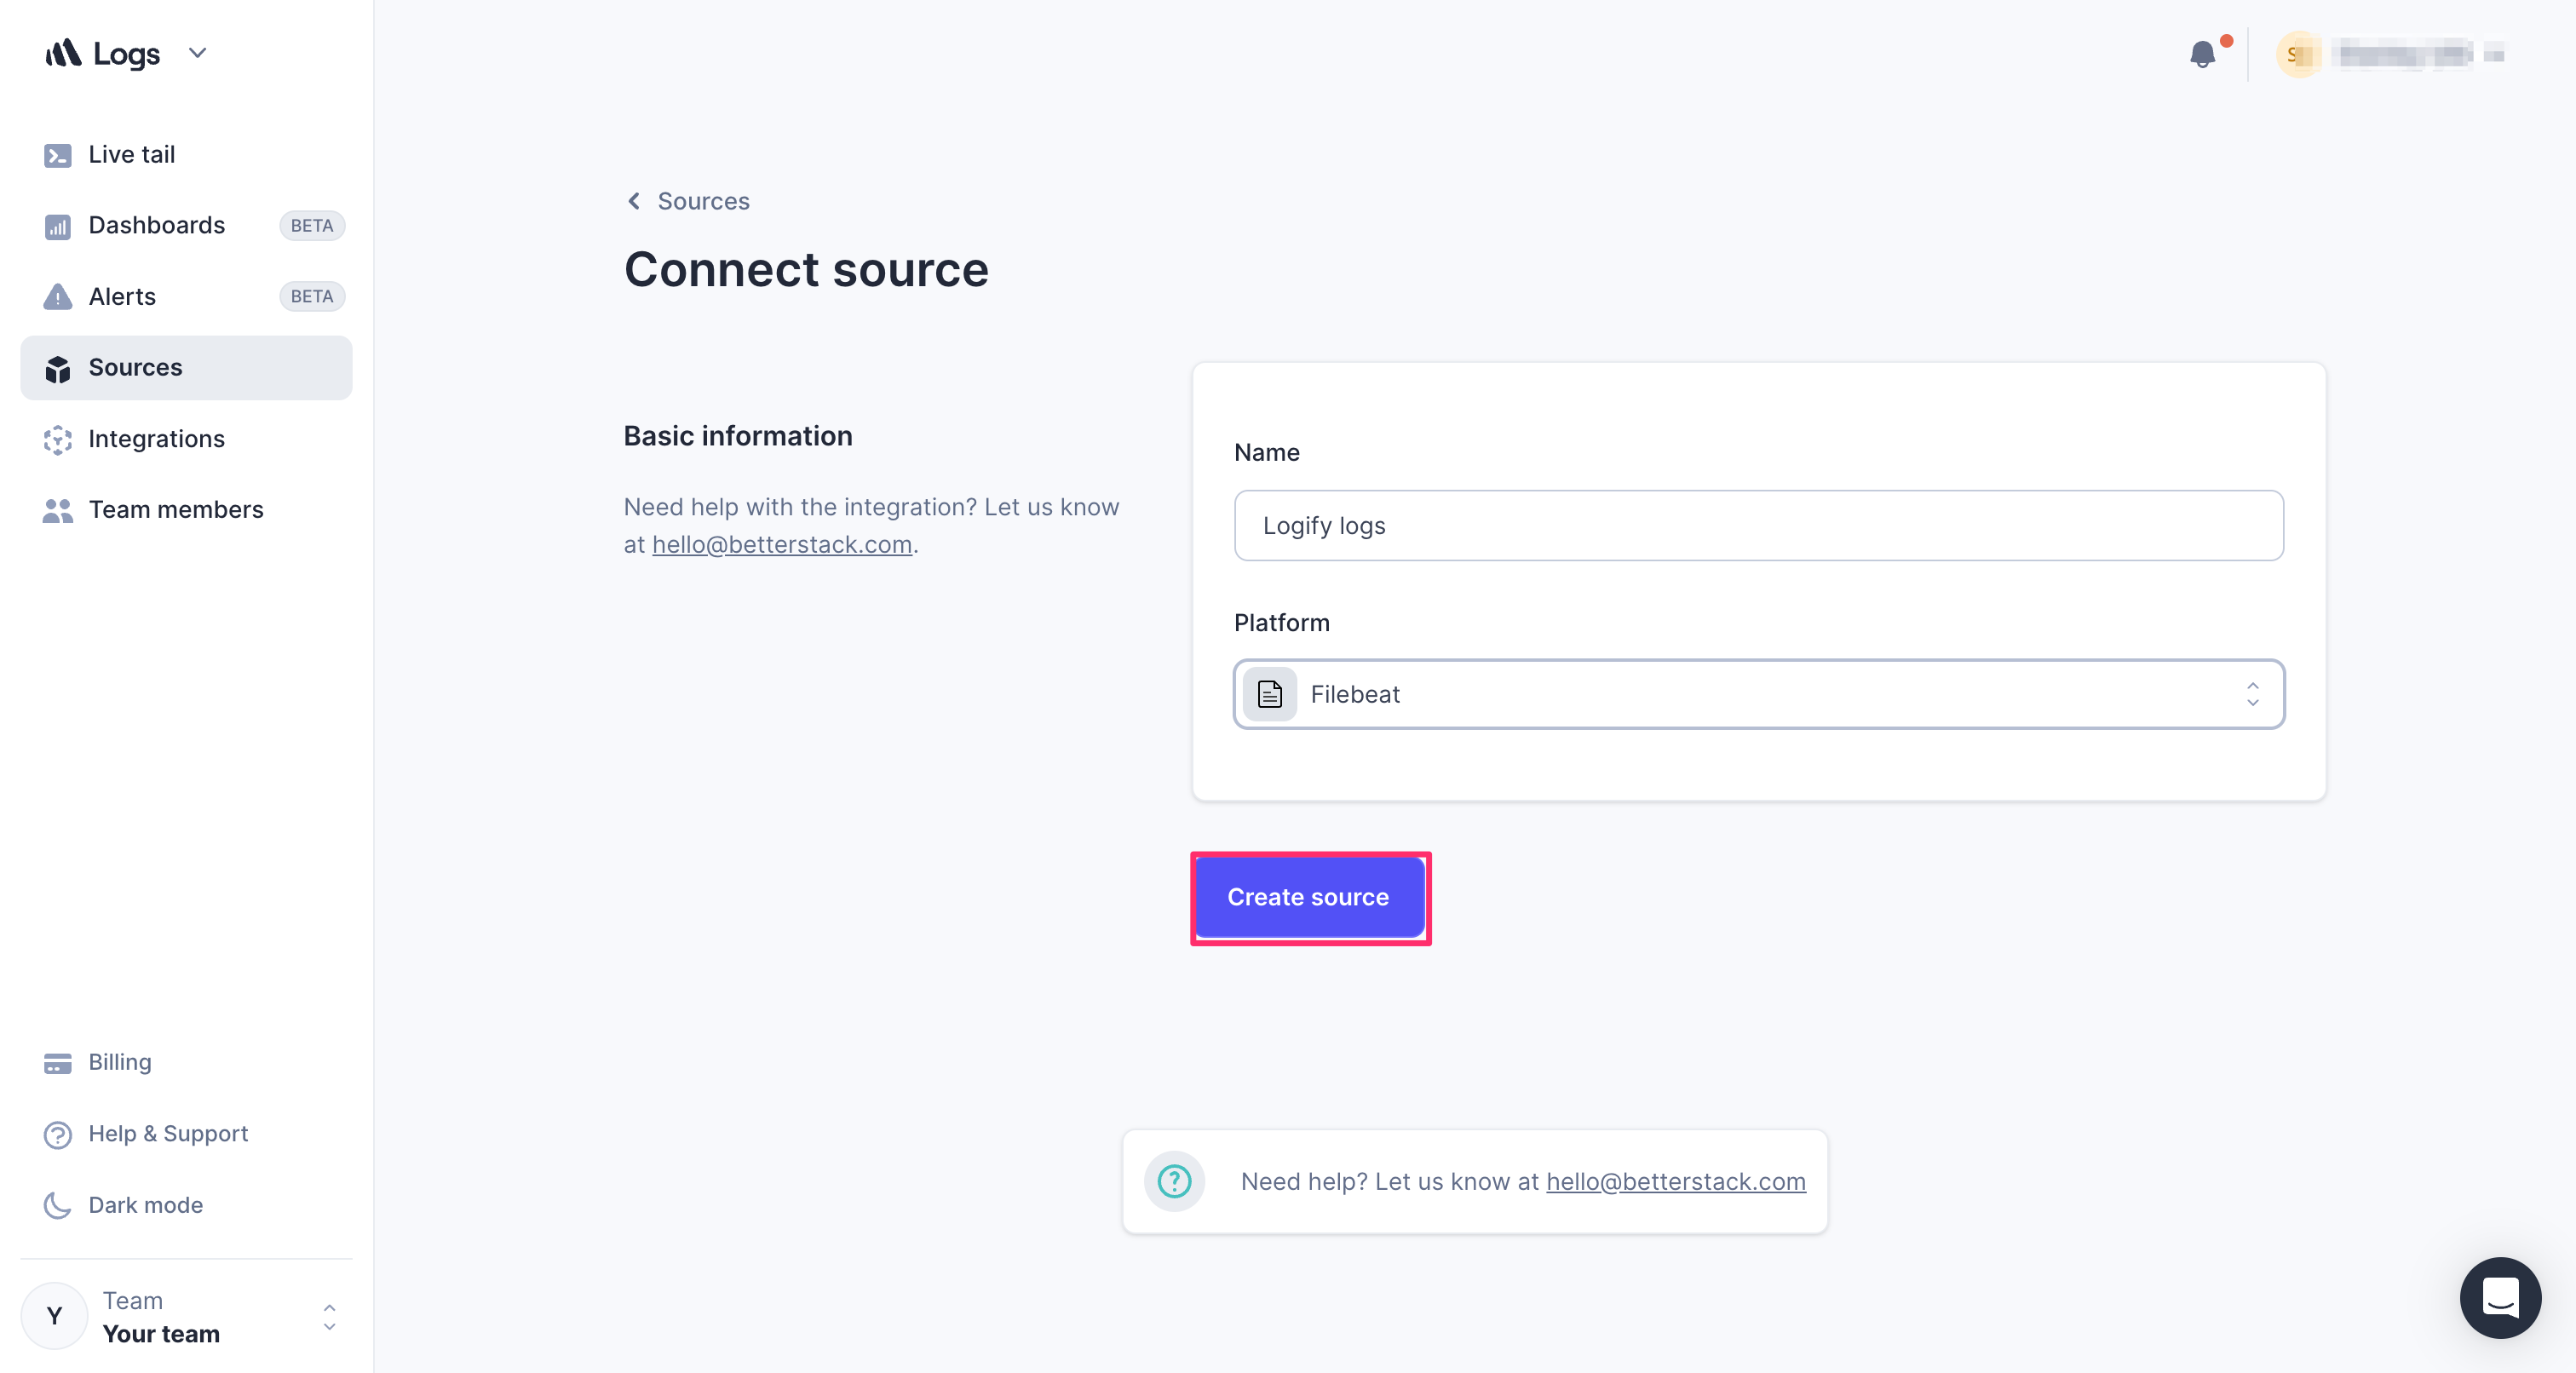
Task: Click the BETA toggle on Dashboards
Action: pyautogui.click(x=312, y=225)
